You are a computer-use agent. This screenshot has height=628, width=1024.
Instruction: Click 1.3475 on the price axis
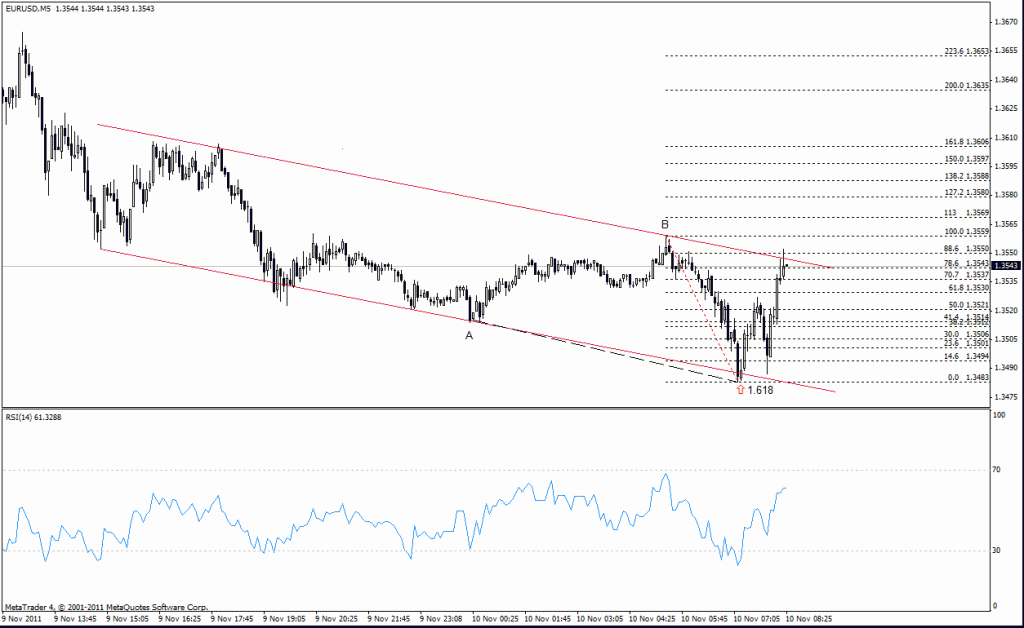coord(1005,396)
